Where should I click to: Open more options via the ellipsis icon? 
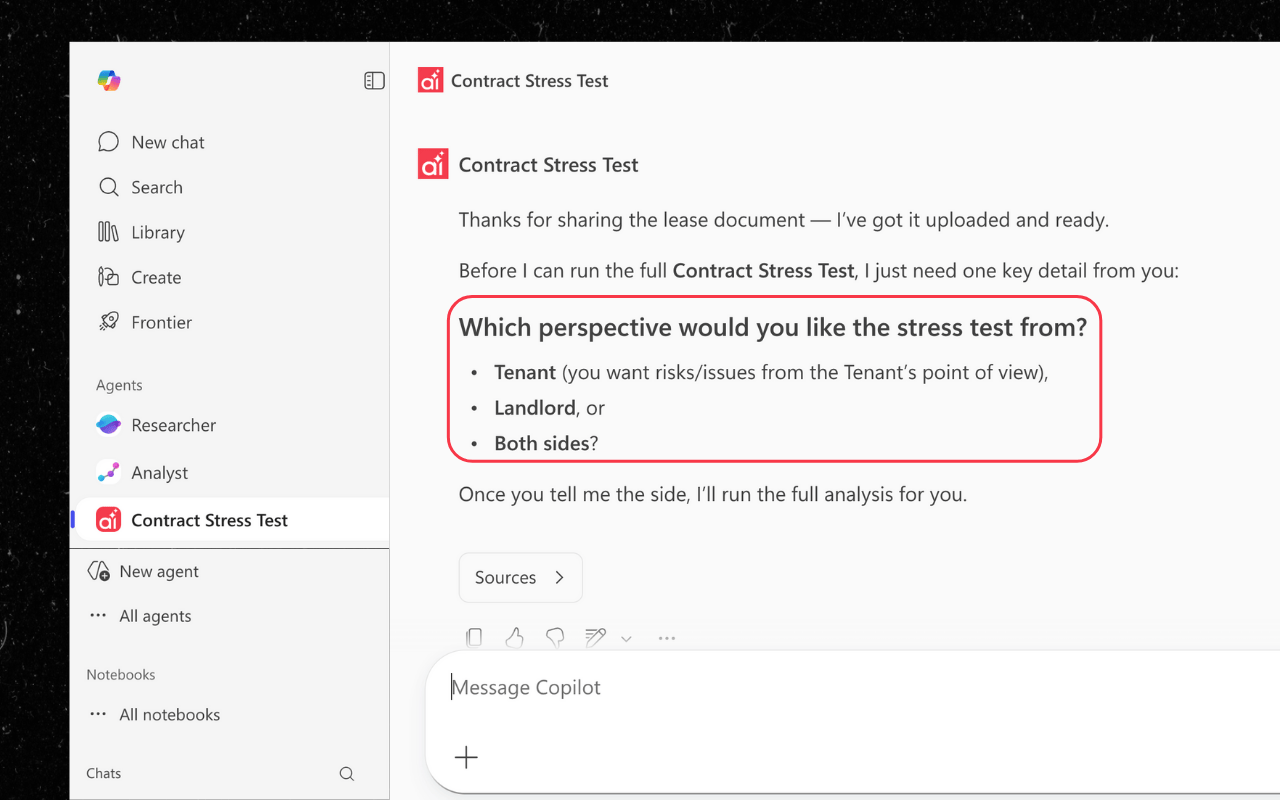(667, 637)
